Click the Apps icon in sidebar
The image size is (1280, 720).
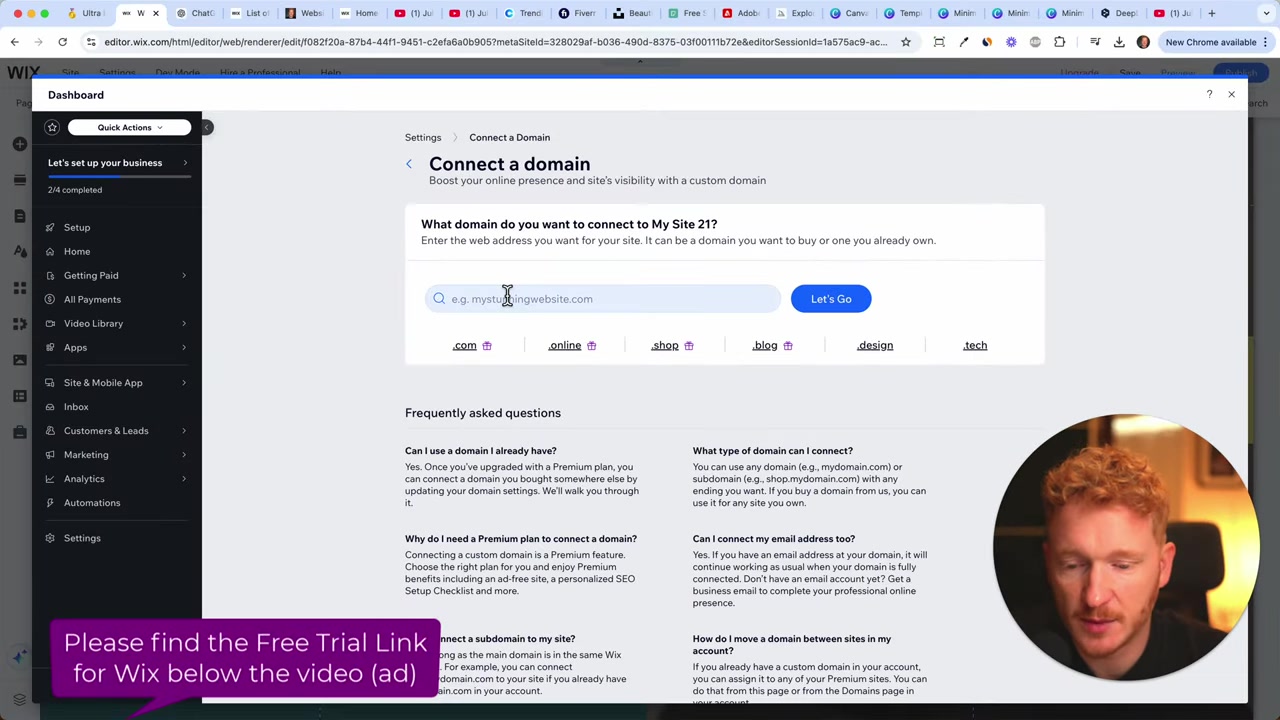[x=50, y=347]
